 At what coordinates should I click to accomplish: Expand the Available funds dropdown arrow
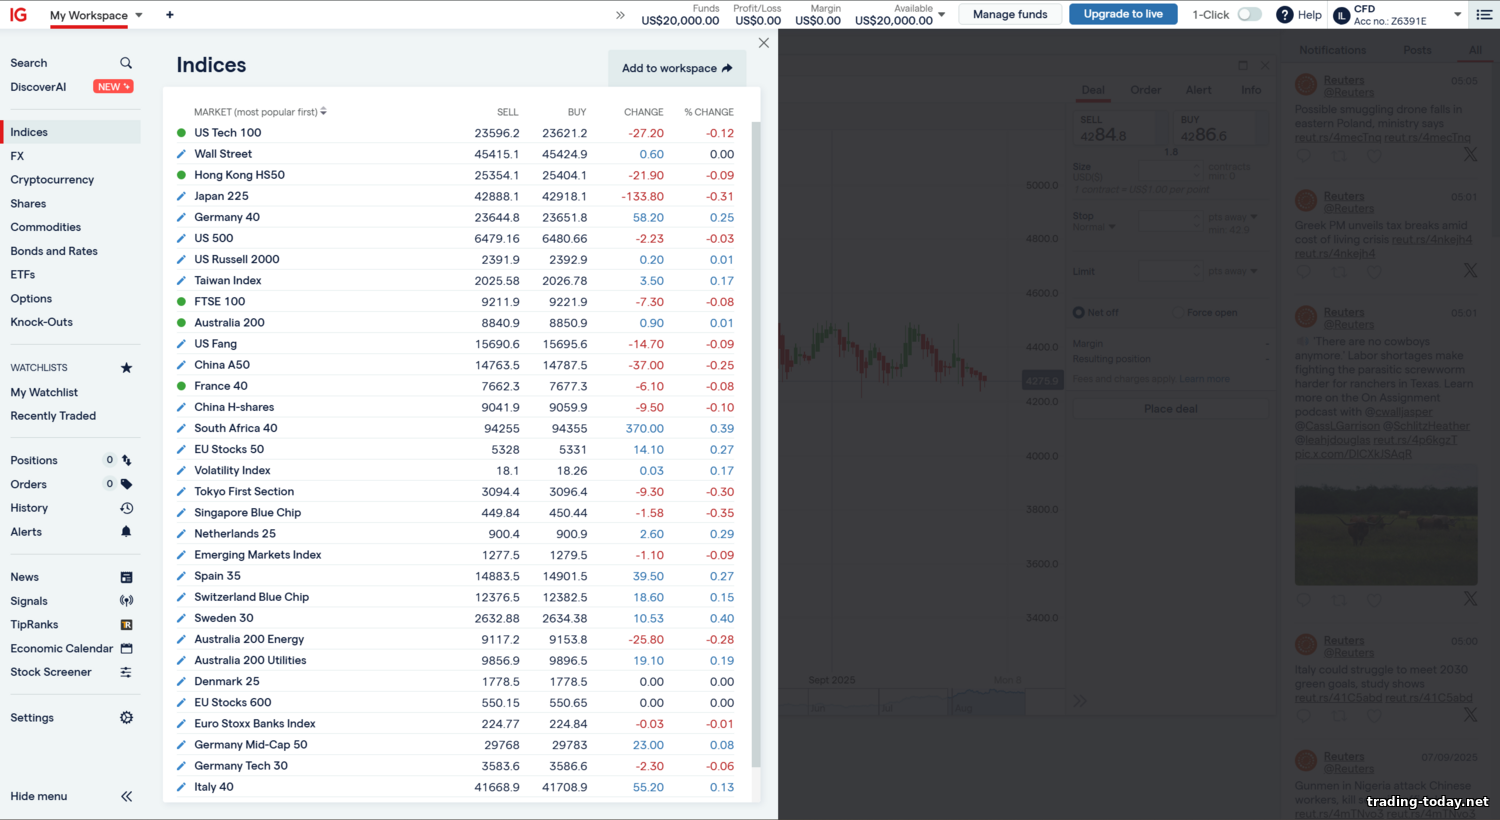coord(941,15)
